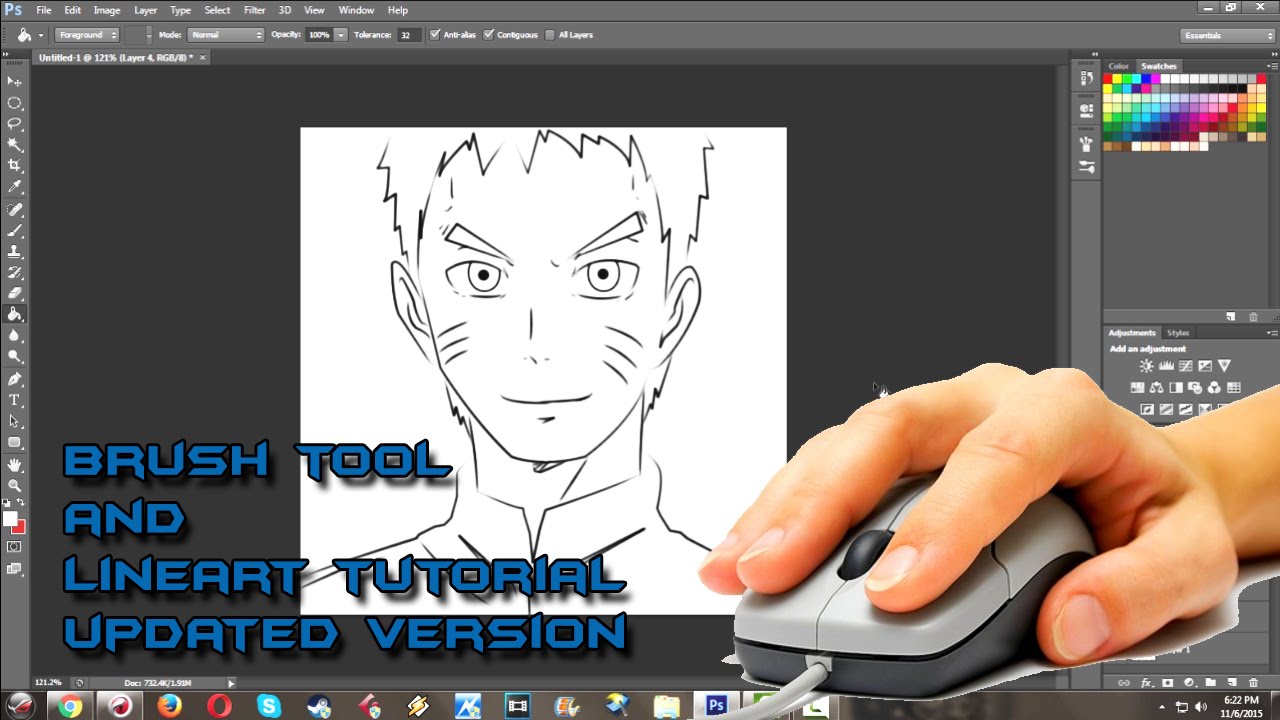Open the Properties panel icon
This screenshot has height=720, width=1280.
coord(1086,110)
